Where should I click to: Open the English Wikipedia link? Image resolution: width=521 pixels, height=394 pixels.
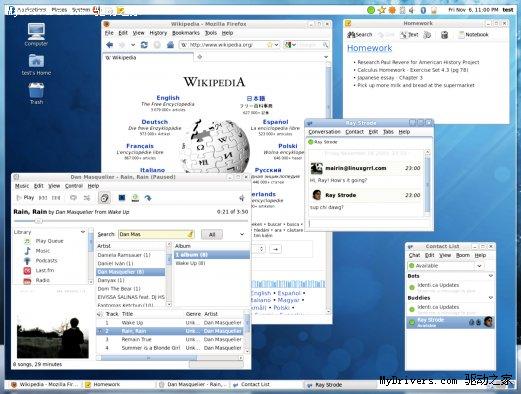168,98
